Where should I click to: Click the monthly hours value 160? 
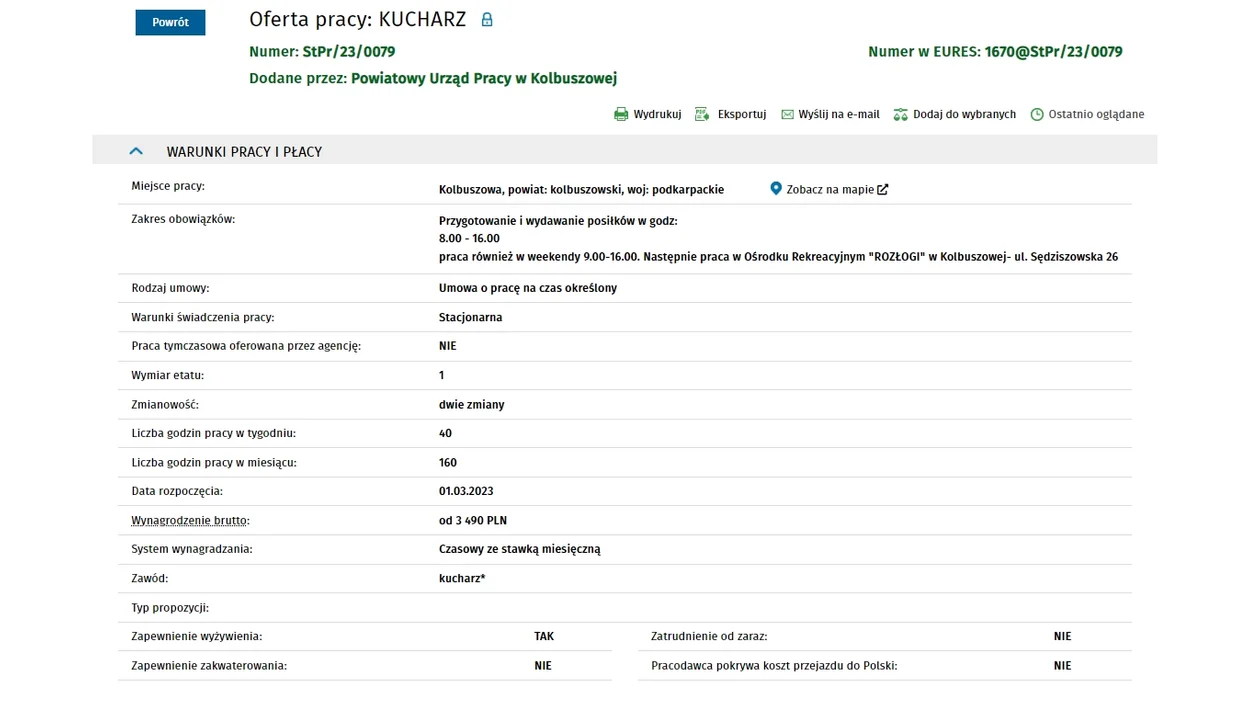(x=448, y=462)
